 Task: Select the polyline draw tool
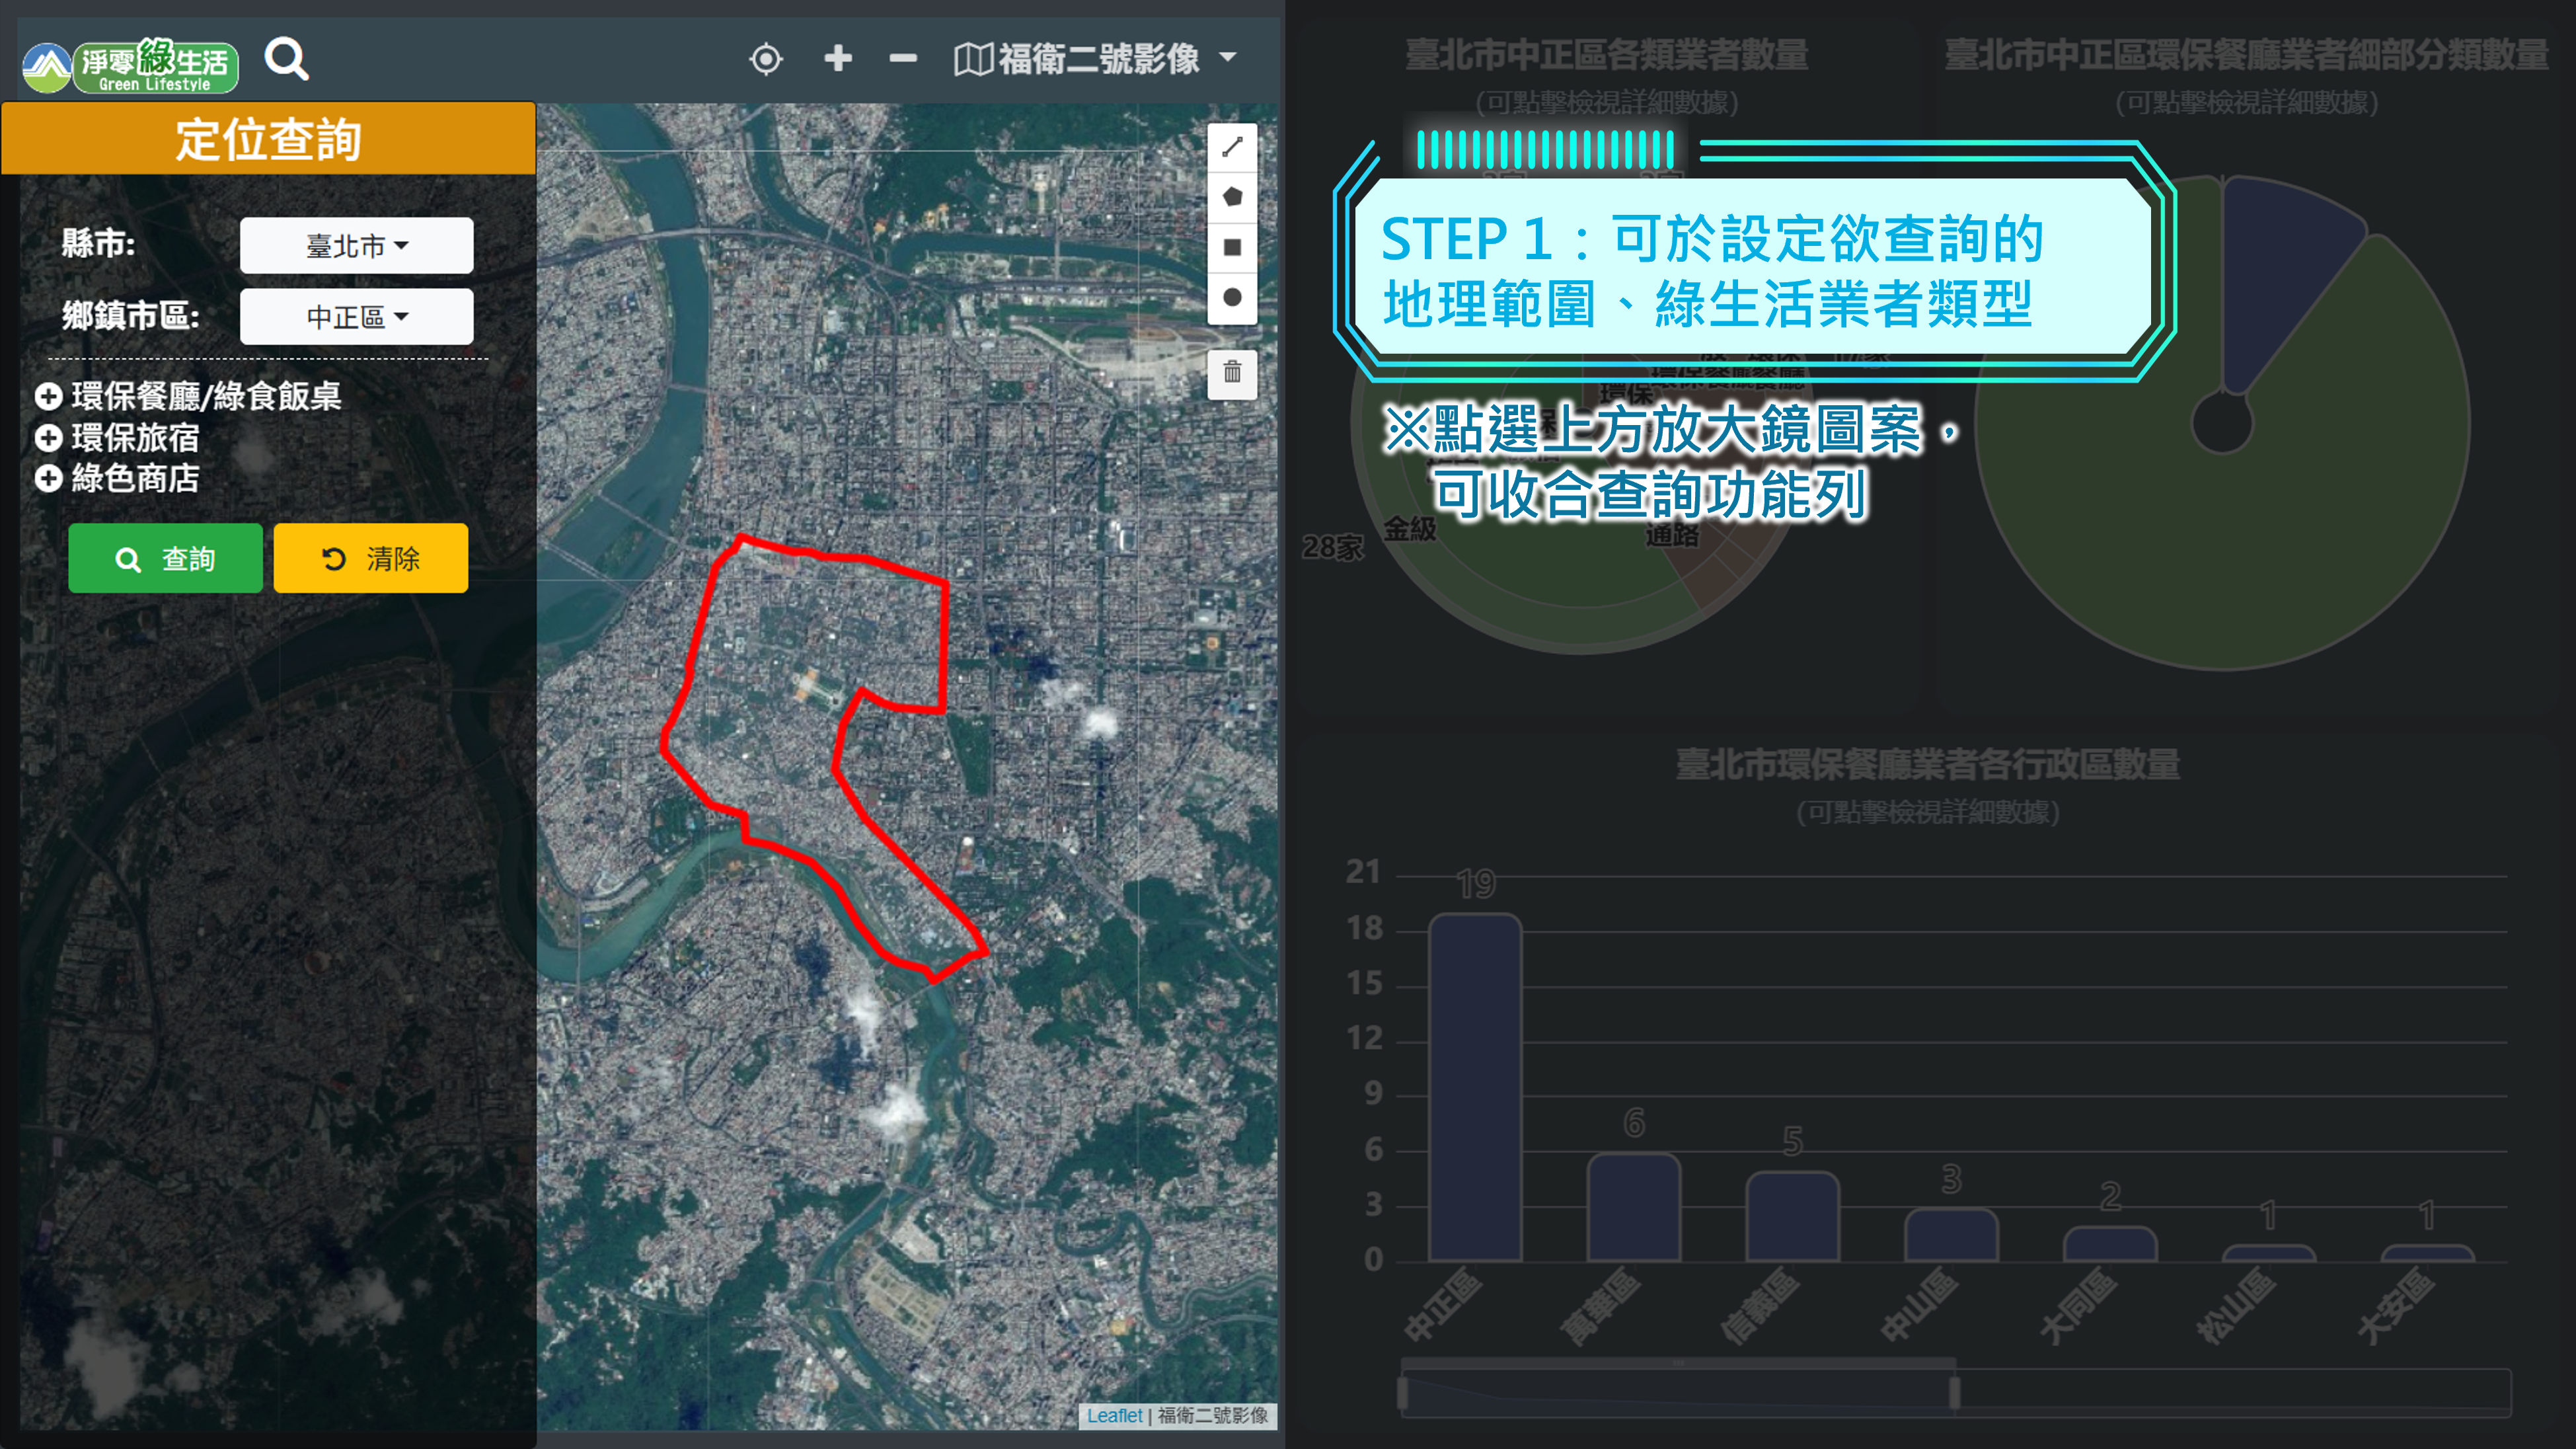1232,147
